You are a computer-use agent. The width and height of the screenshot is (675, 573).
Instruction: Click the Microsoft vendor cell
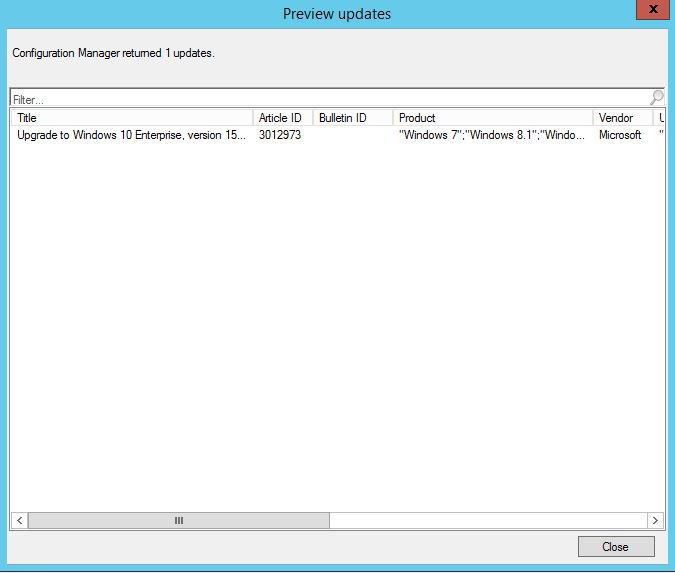[620, 135]
